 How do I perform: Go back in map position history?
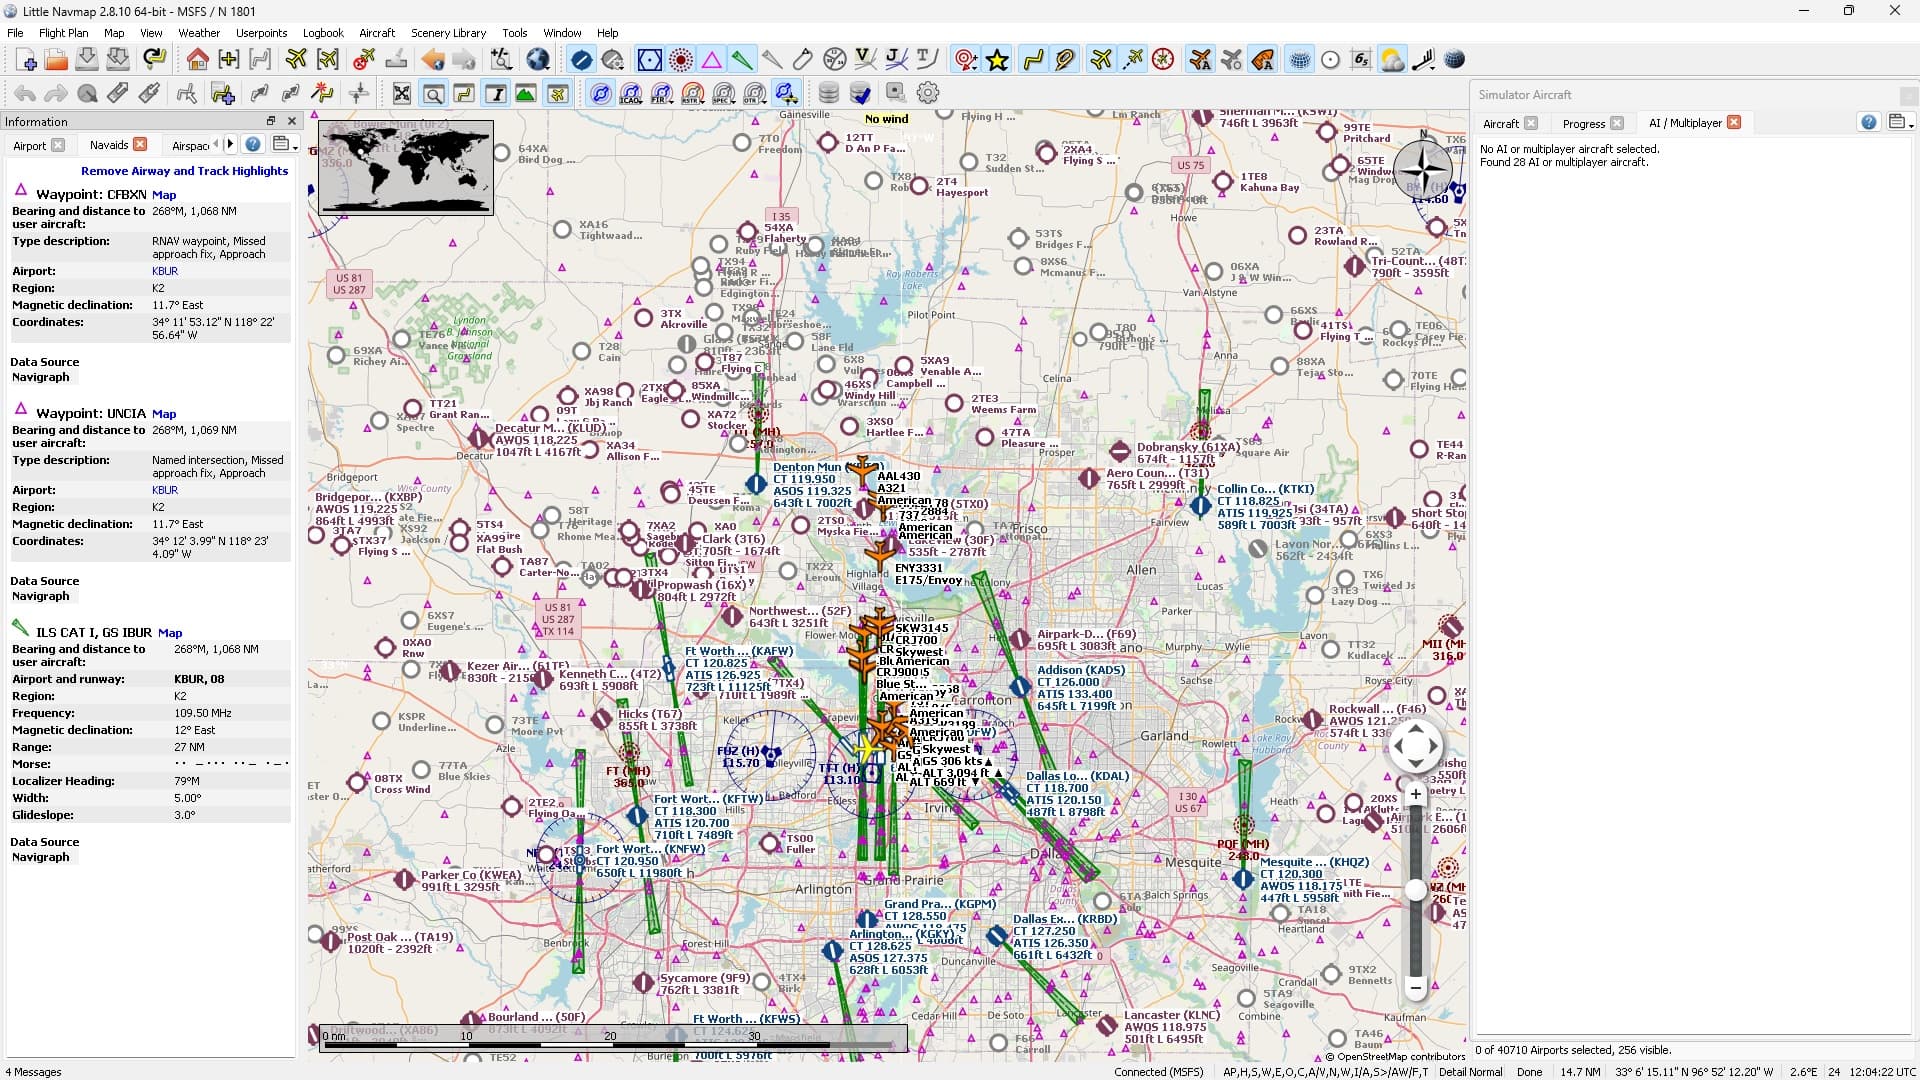click(x=432, y=60)
